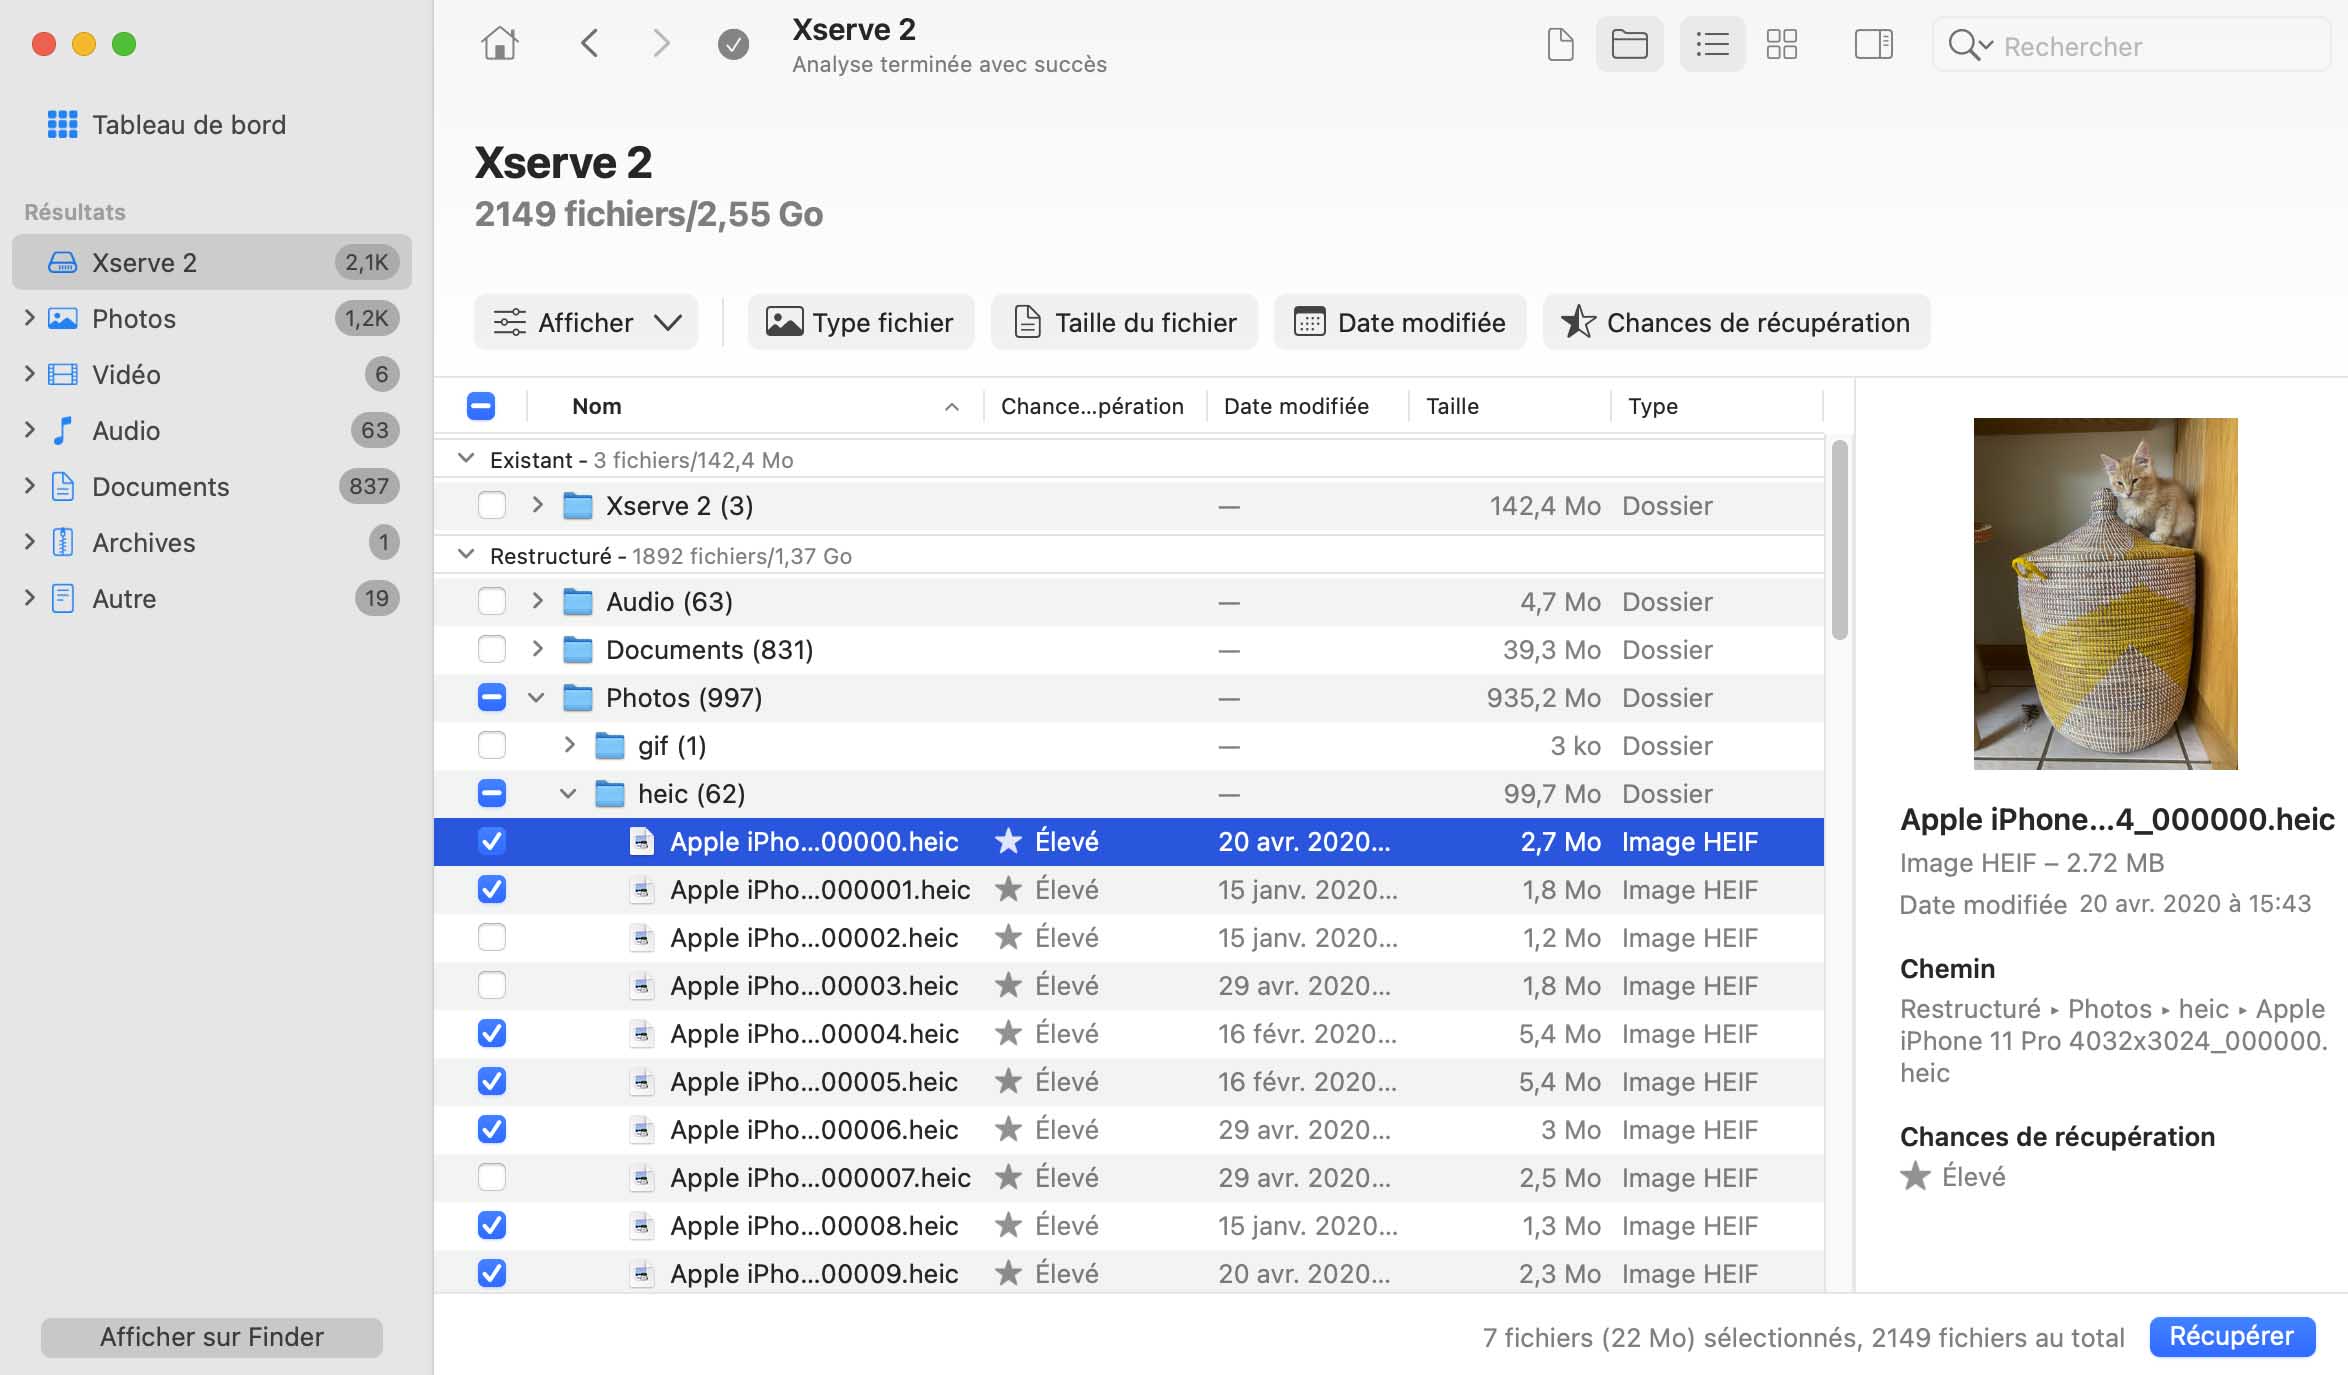Expand the Documents (831) folder
The height and width of the screenshot is (1375, 2348).
pos(537,649)
